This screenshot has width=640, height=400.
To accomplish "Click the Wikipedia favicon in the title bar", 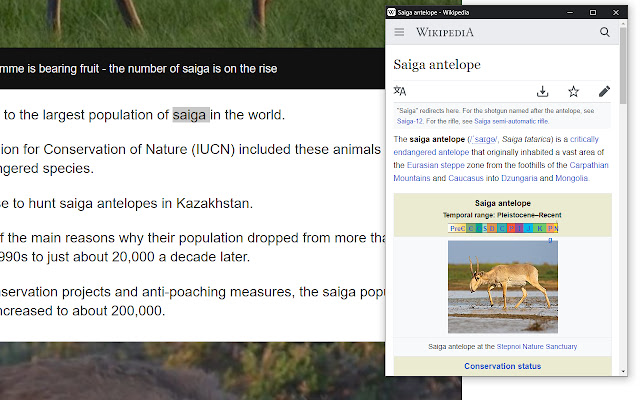I will tap(391, 12).
